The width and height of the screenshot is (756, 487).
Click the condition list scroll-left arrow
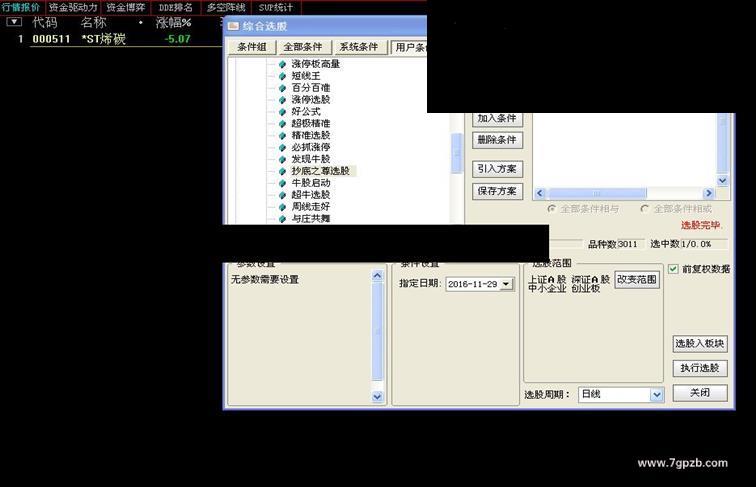(540, 193)
